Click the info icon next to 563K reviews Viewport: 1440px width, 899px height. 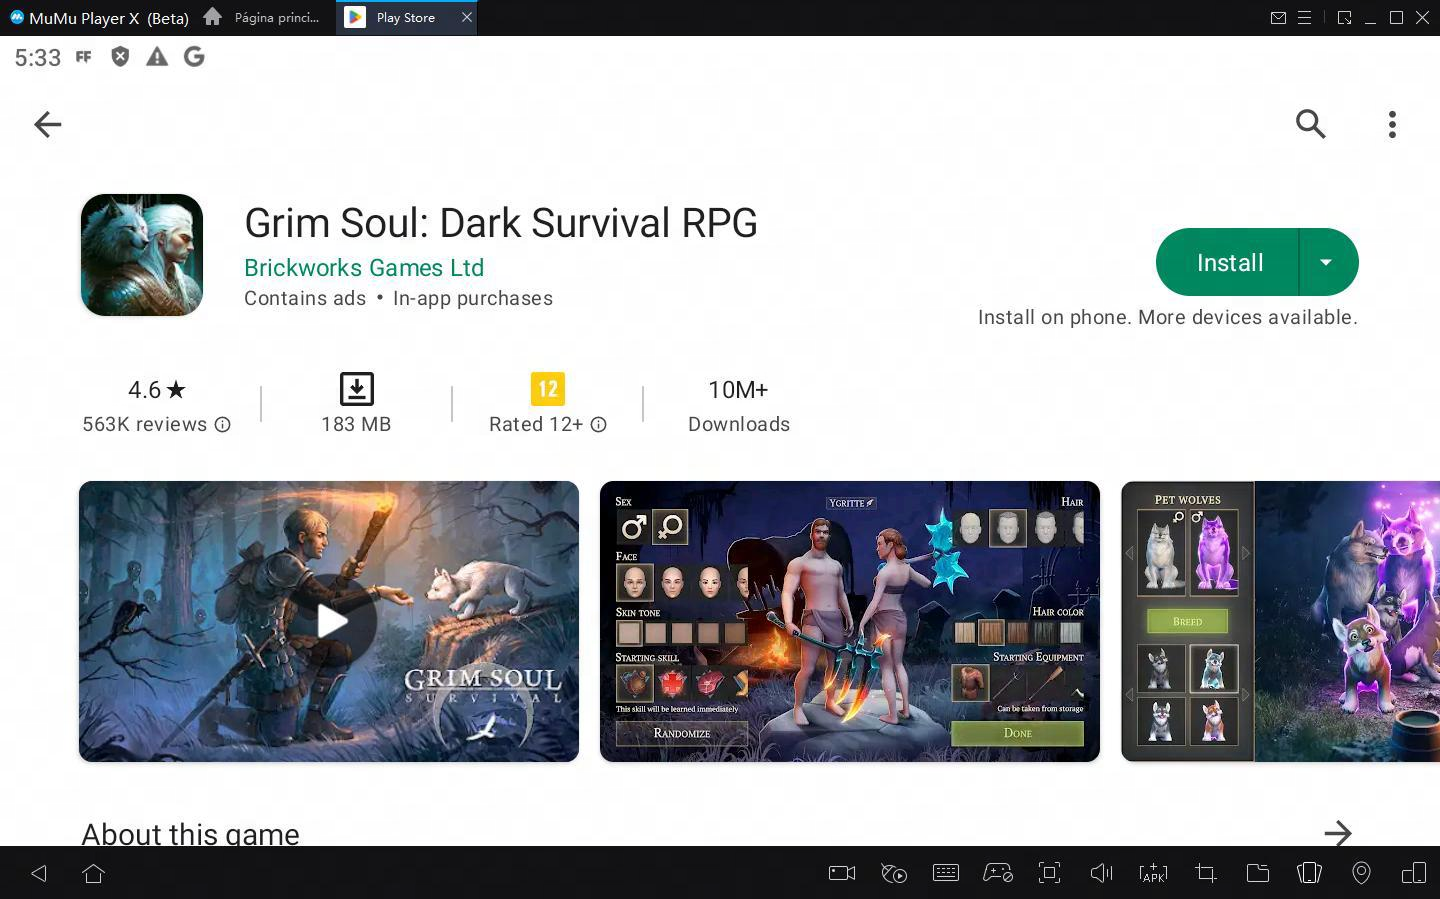point(223,425)
